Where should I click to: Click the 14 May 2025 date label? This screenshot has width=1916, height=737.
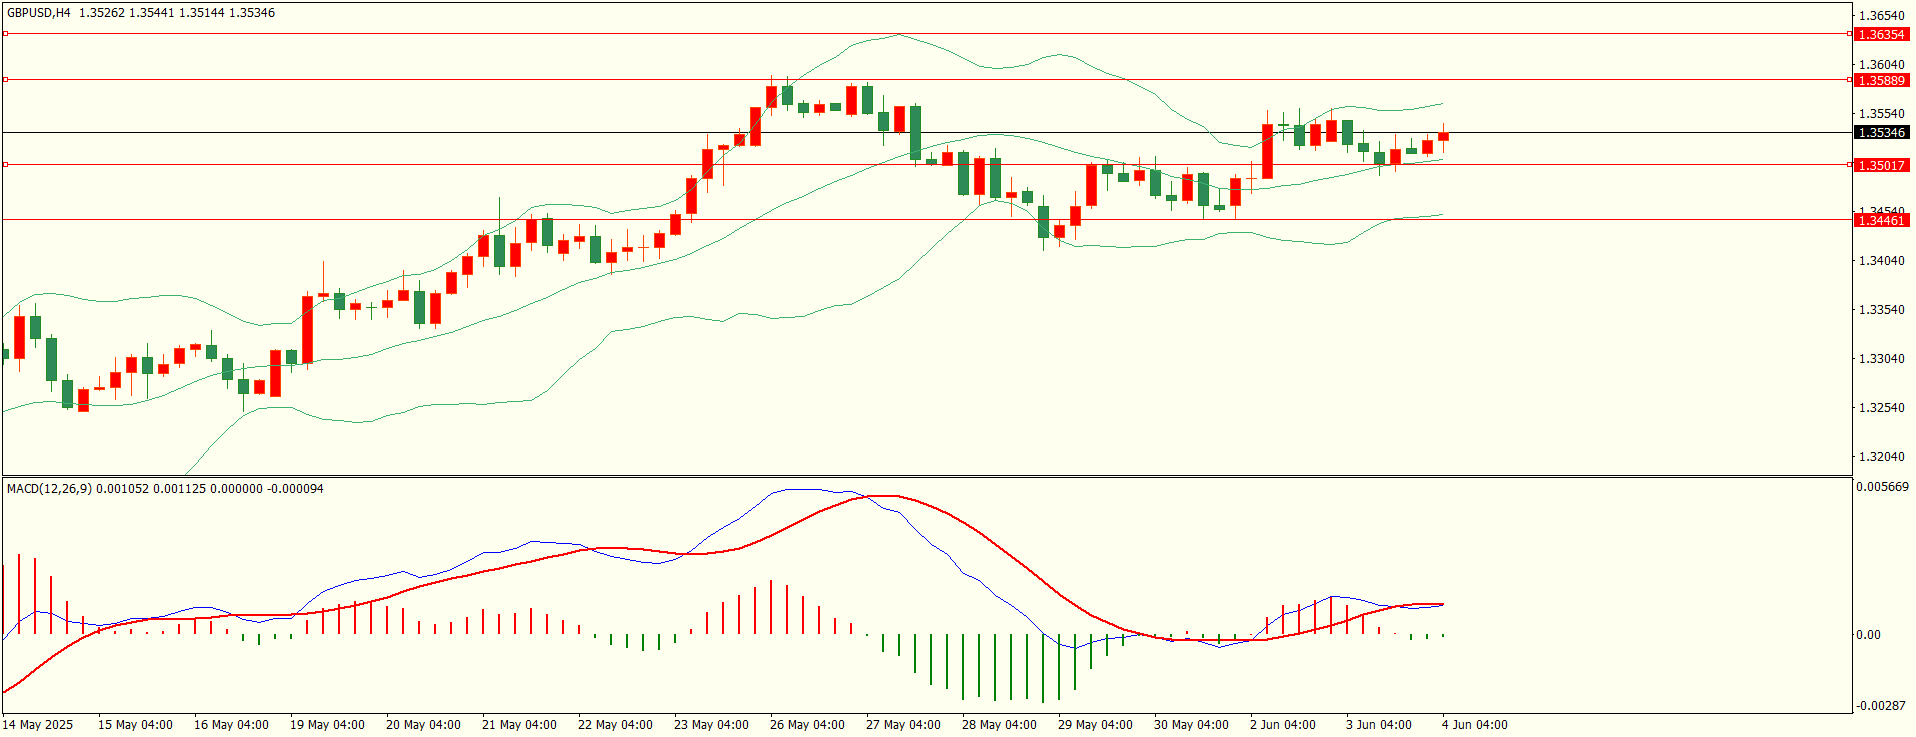(38, 725)
